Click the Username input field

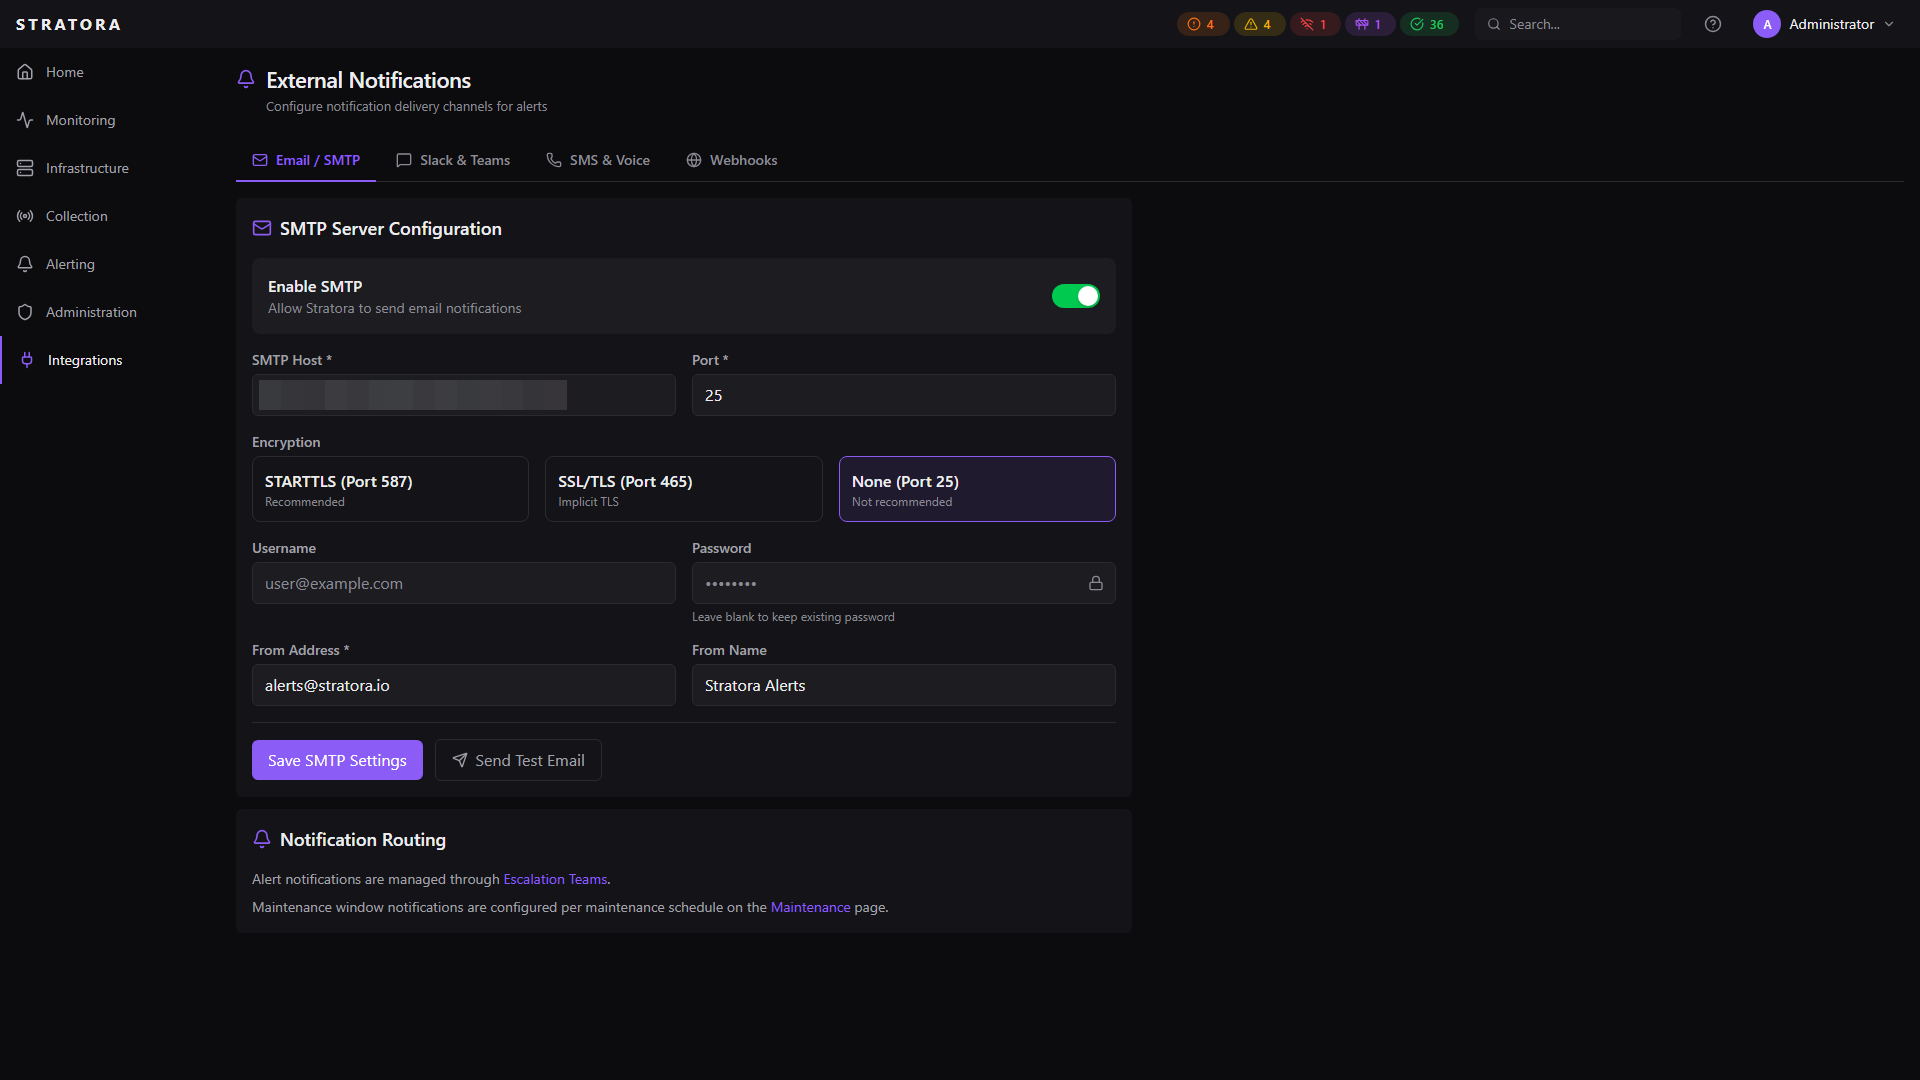click(464, 583)
